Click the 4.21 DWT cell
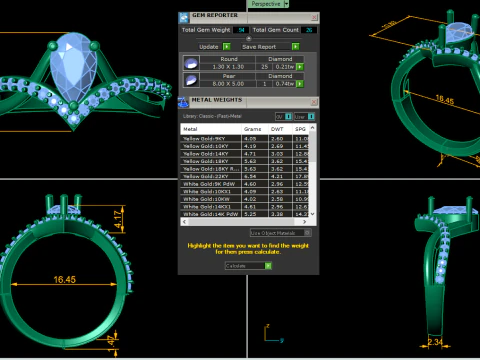This screenshot has height=360, width=480. 280,176
